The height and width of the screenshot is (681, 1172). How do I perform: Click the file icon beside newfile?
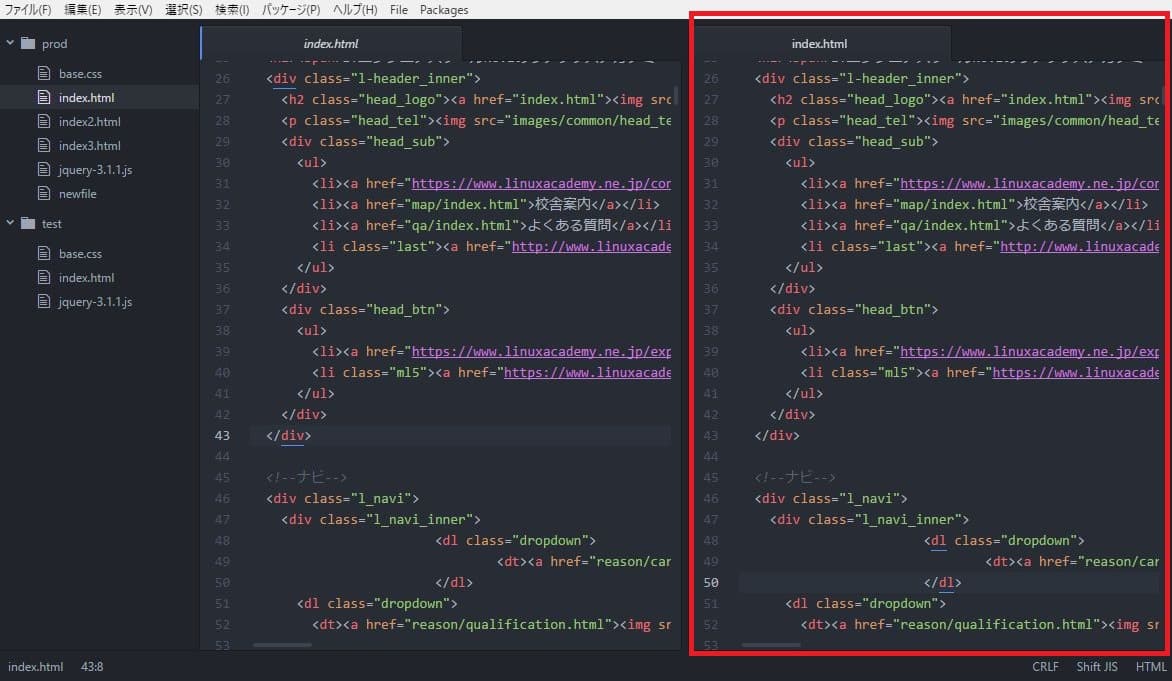coord(43,194)
